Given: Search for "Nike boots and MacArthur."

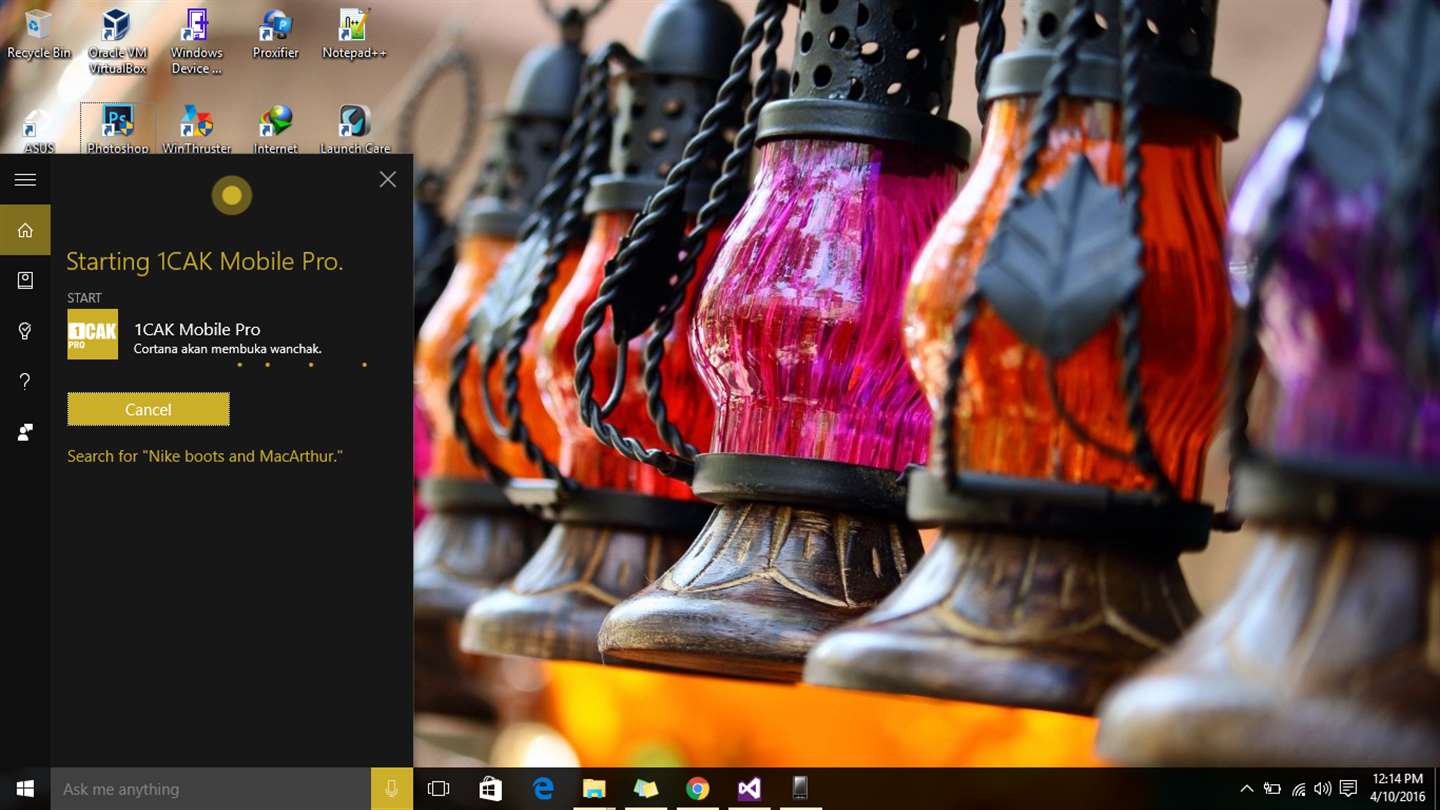Looking at the screenshot, I should [205, 456].
